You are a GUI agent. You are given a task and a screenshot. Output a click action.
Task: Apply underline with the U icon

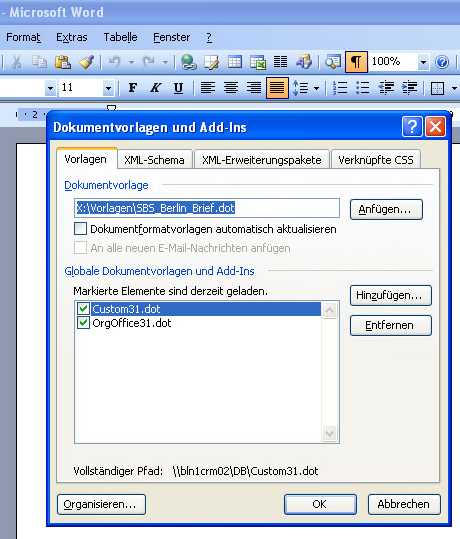(x=178, y=88)
